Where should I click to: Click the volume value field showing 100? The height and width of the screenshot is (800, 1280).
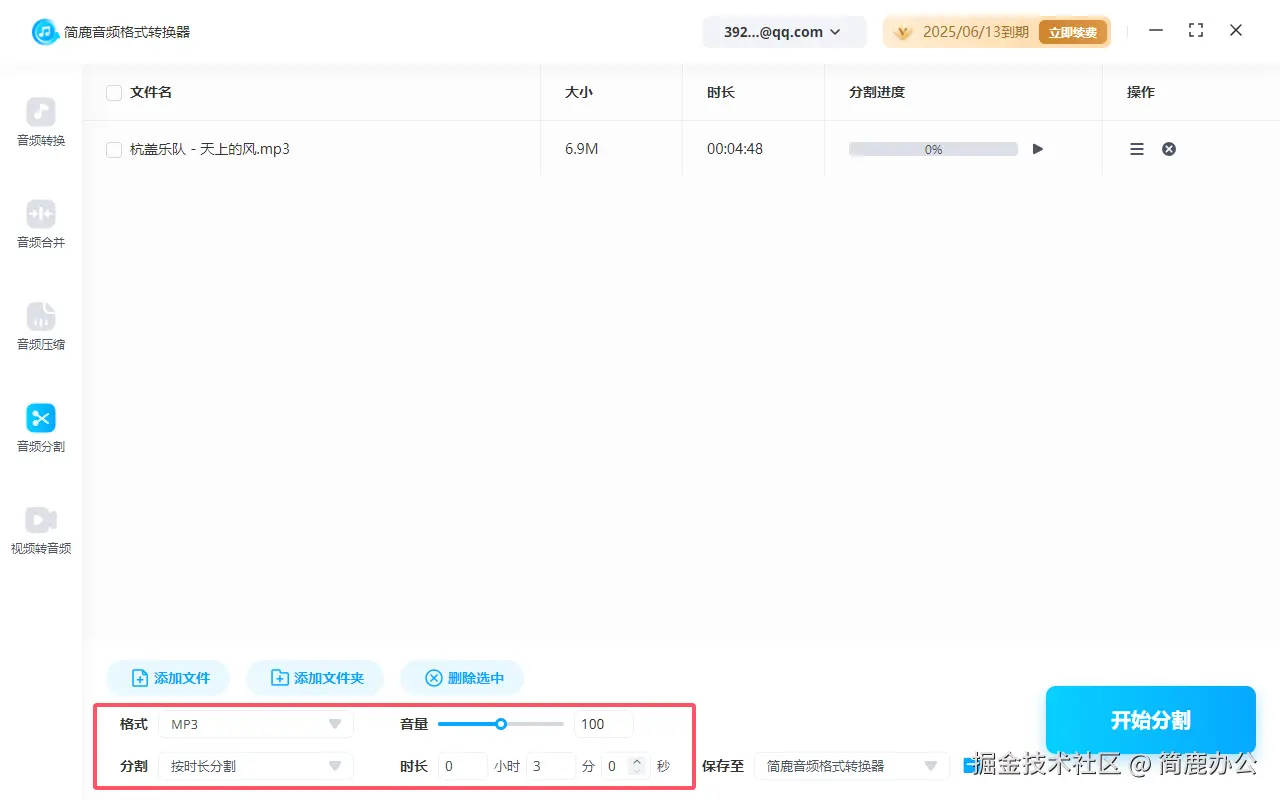(x=604, y=724)
